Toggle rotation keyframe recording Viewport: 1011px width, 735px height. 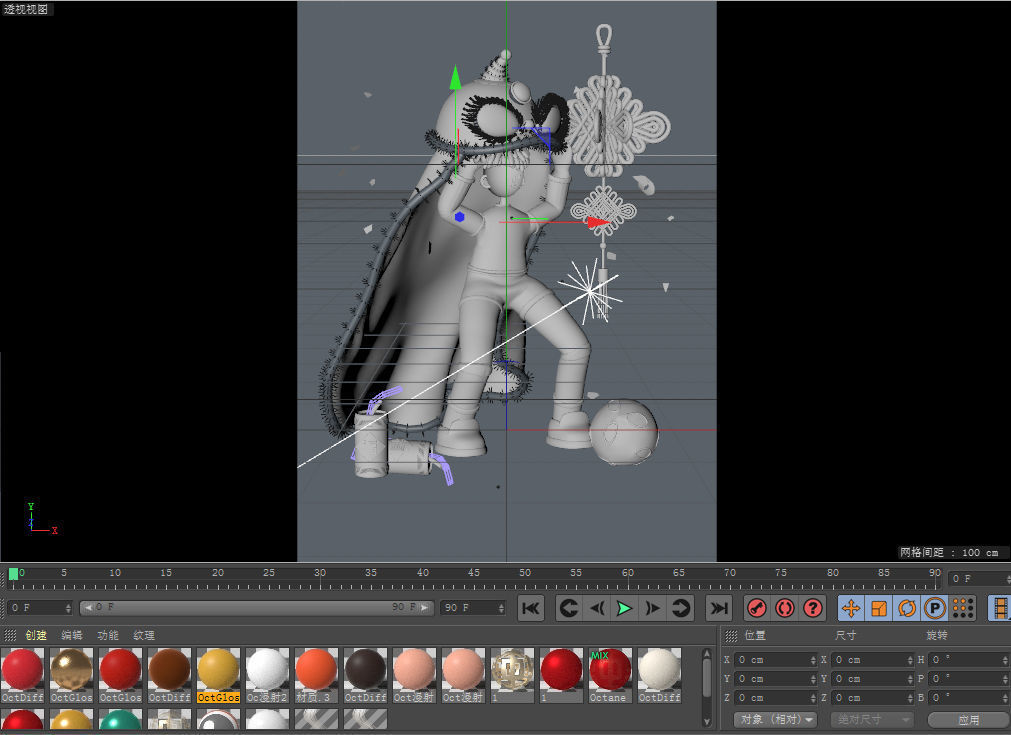(907, 608)
